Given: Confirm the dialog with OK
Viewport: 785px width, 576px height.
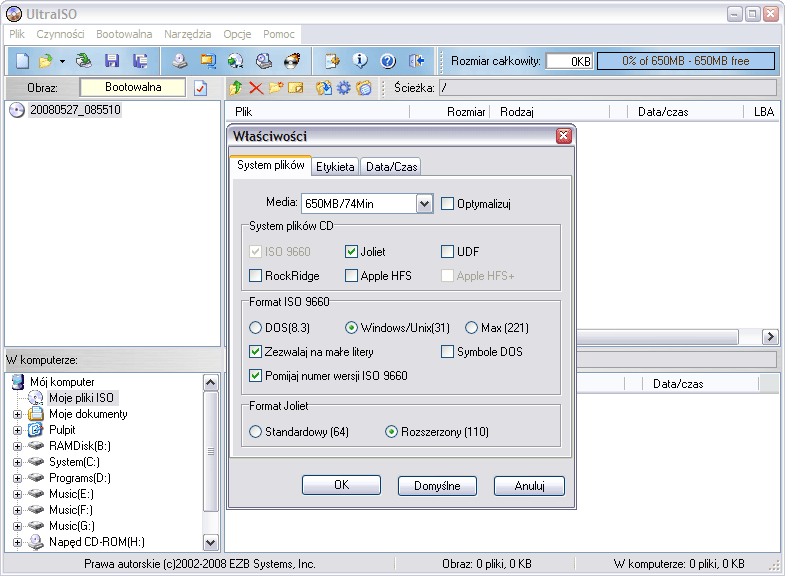Looking at the screenshot, I should [x=341, y=485].
